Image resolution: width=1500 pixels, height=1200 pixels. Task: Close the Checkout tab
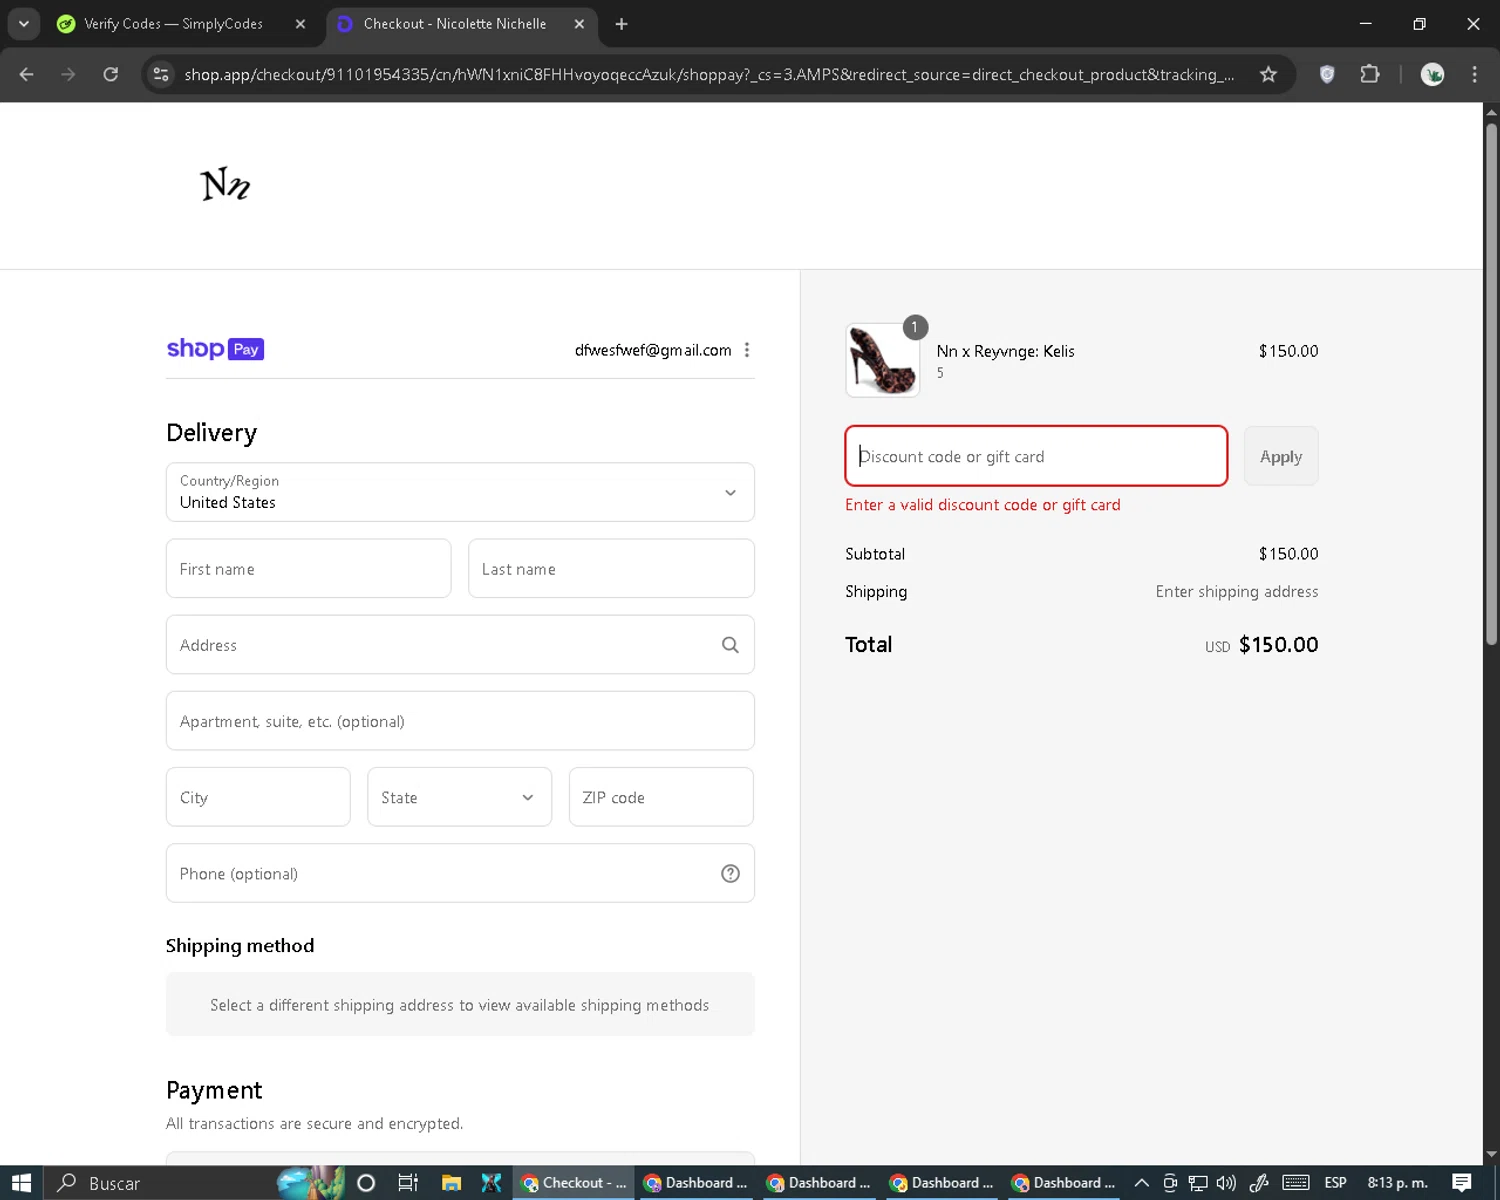[x=579, y=24]
